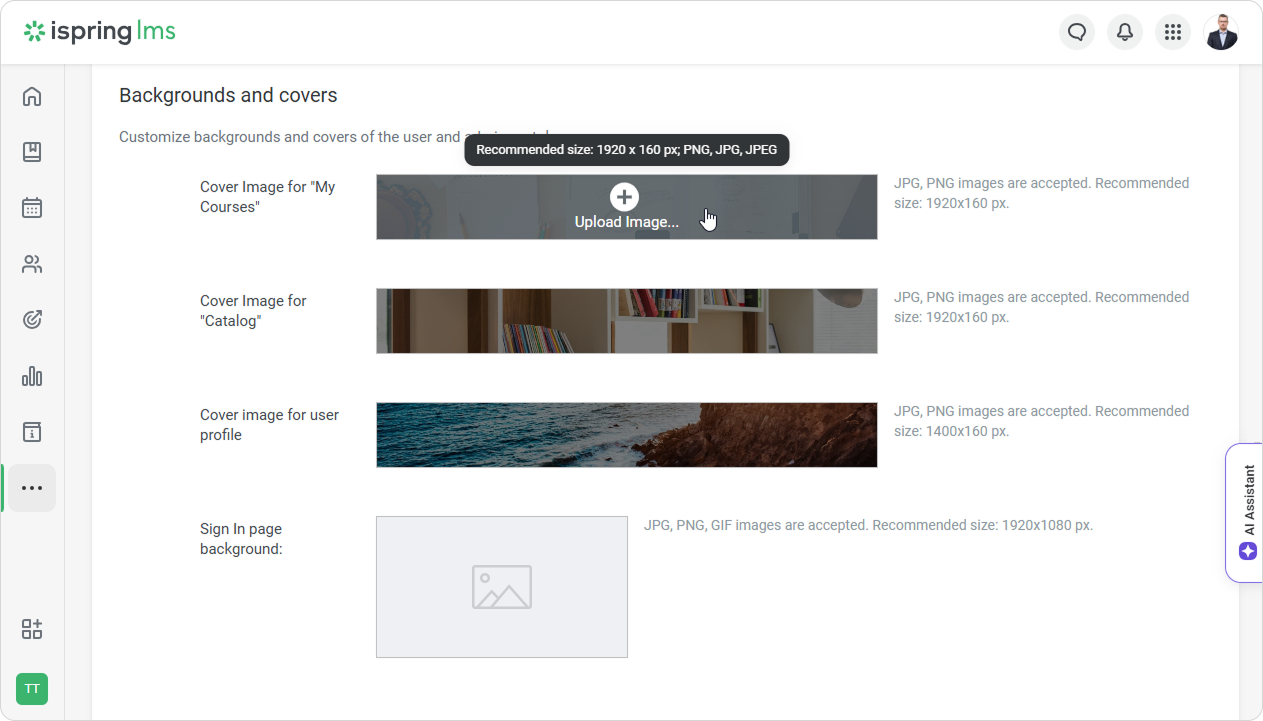Open the apps grid launcher in header
This screenshot has width=1263, height=721.
point(1173,32)
